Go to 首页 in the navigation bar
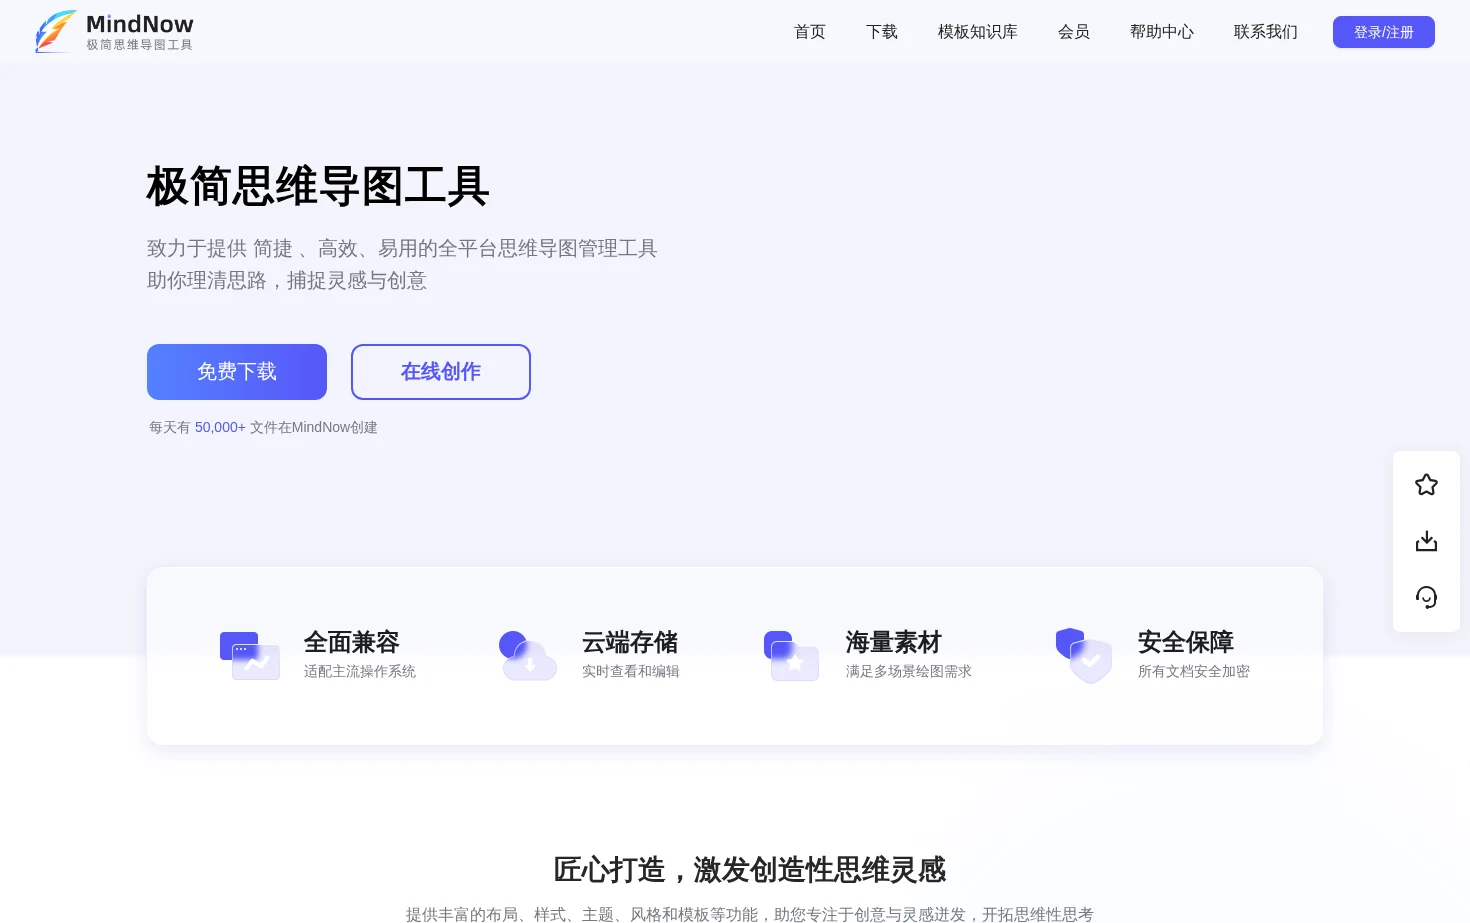 tap(810, 32)
